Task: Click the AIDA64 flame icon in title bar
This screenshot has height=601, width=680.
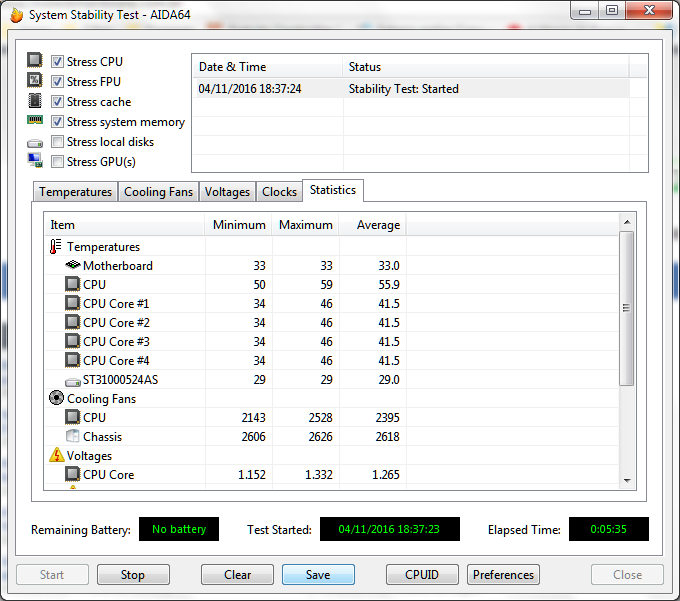Action: point(16,15)
